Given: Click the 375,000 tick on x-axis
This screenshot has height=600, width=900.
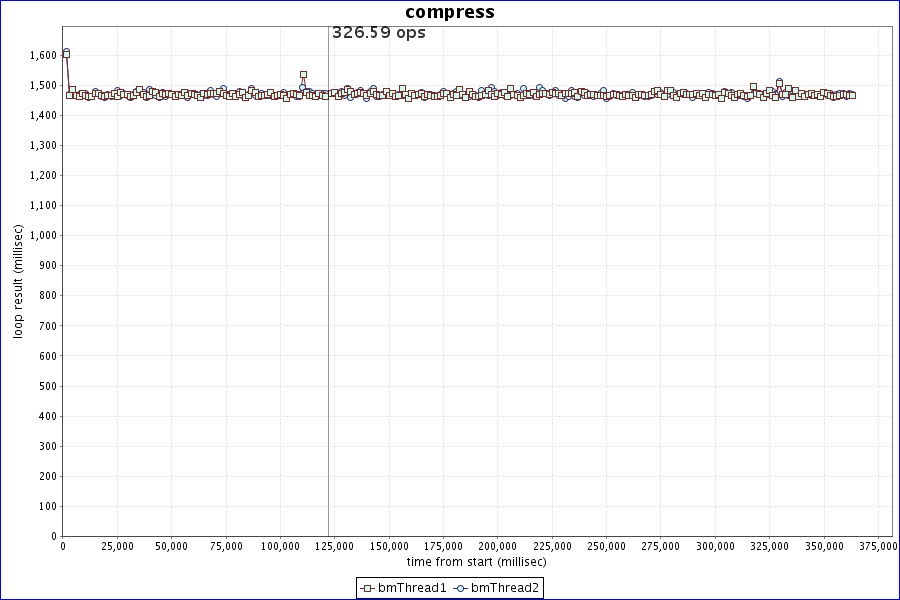Looking at the screenshot, I should 877,546.
